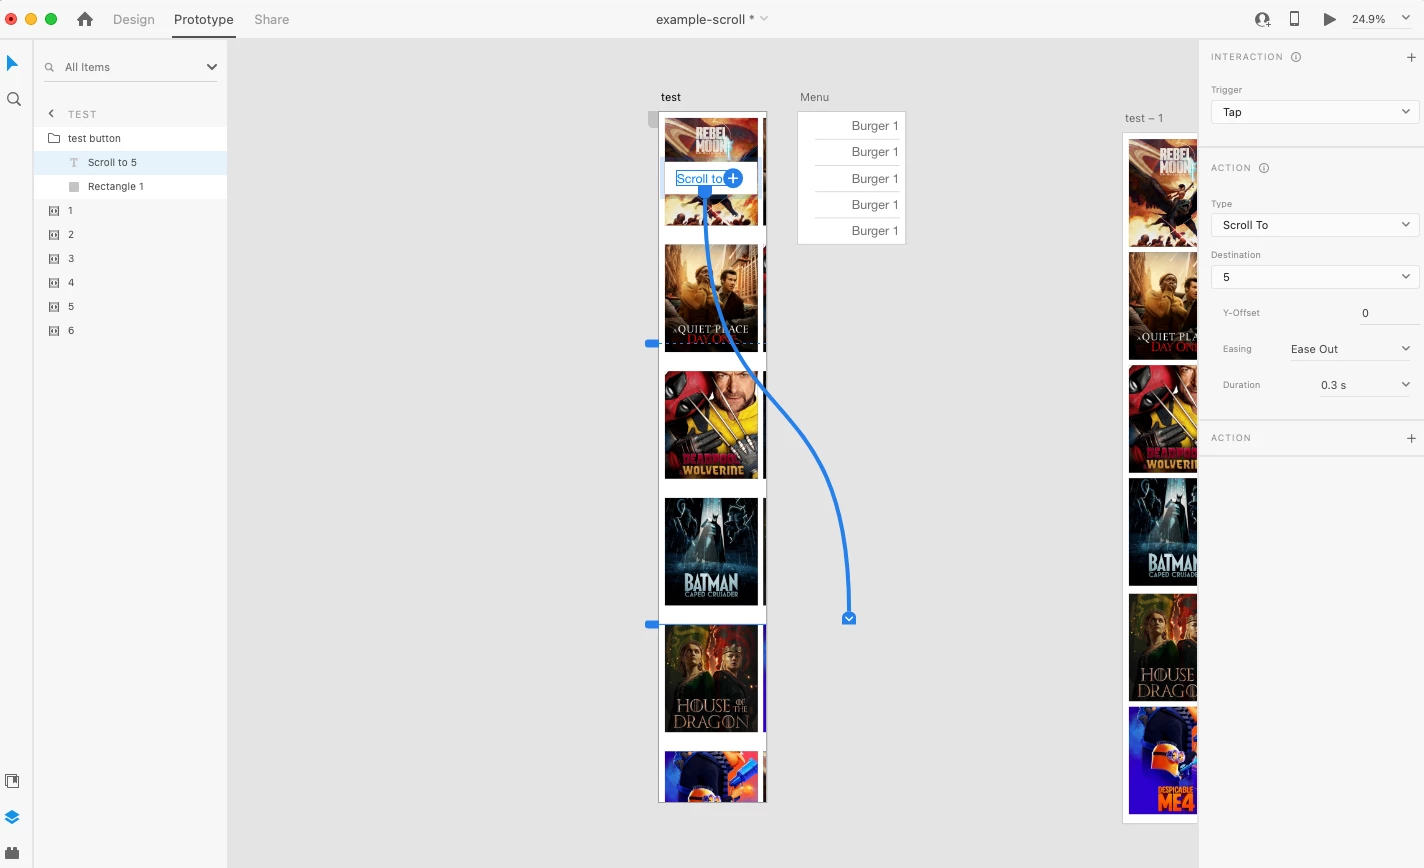Select layer 2 in the layers list
This screenshot has width=1424, height=868.
click(x=130, y=234)
